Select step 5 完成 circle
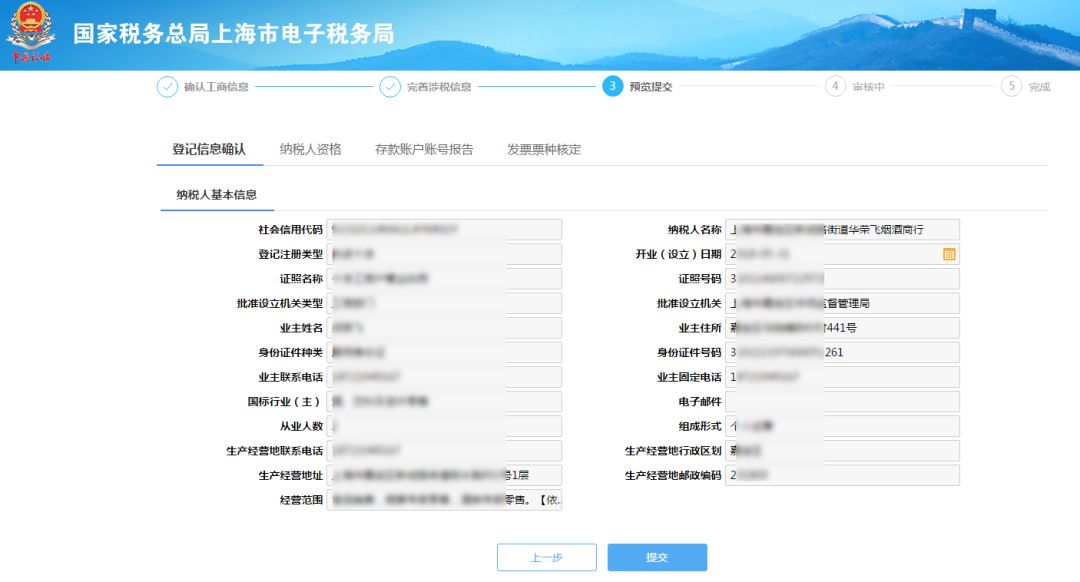The image size is (1080, 582). [1013, 88]
